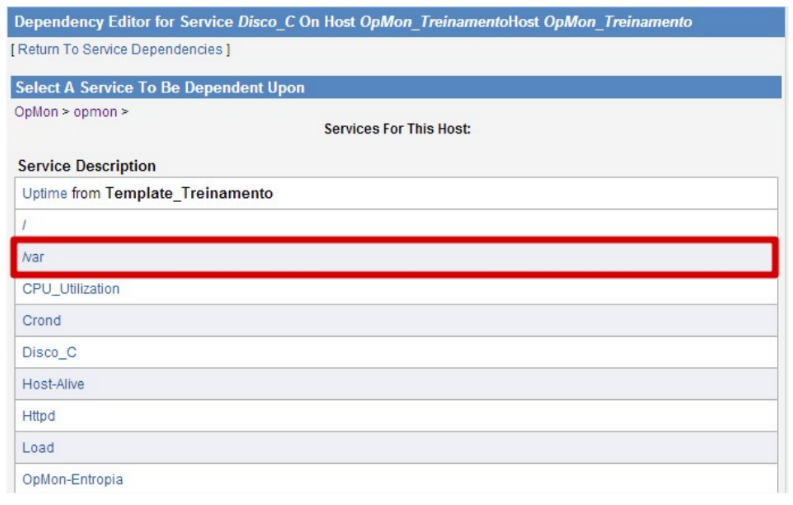Click the "Dependency Editor for Service" title text

[124, 21]
